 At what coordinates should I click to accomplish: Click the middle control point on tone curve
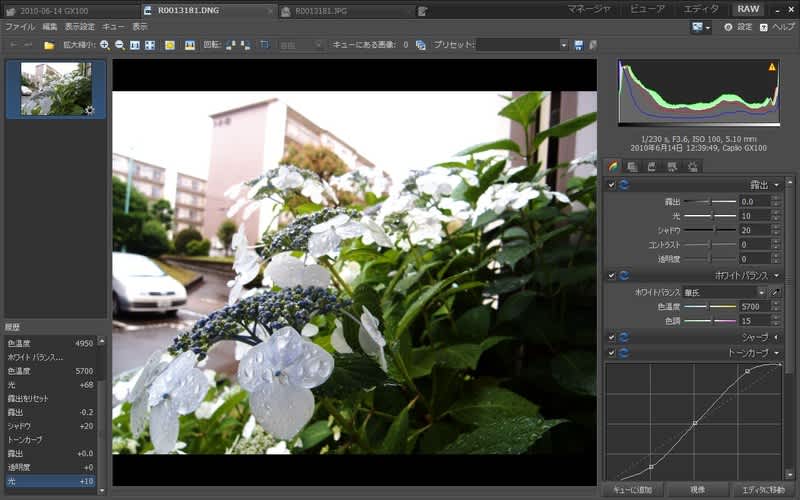pyautogui.click(x=694, y=423)
